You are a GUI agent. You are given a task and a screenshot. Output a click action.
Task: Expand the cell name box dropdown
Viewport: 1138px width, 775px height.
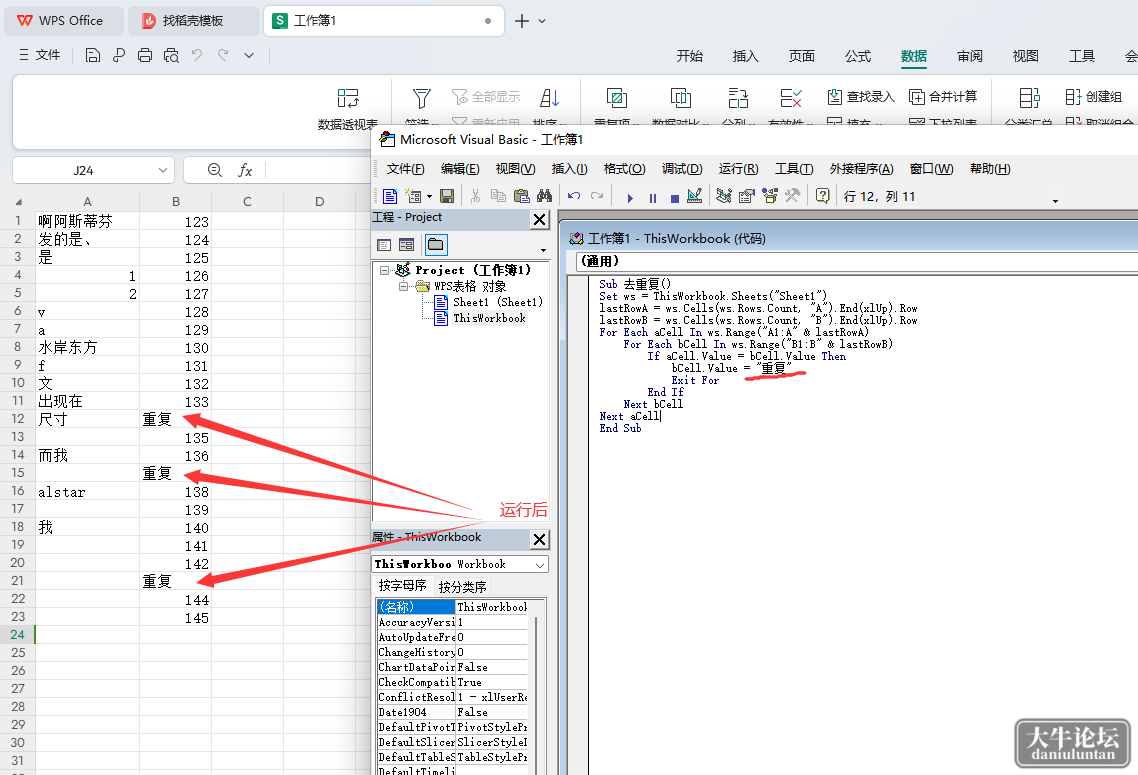click(x=163, y=171)
